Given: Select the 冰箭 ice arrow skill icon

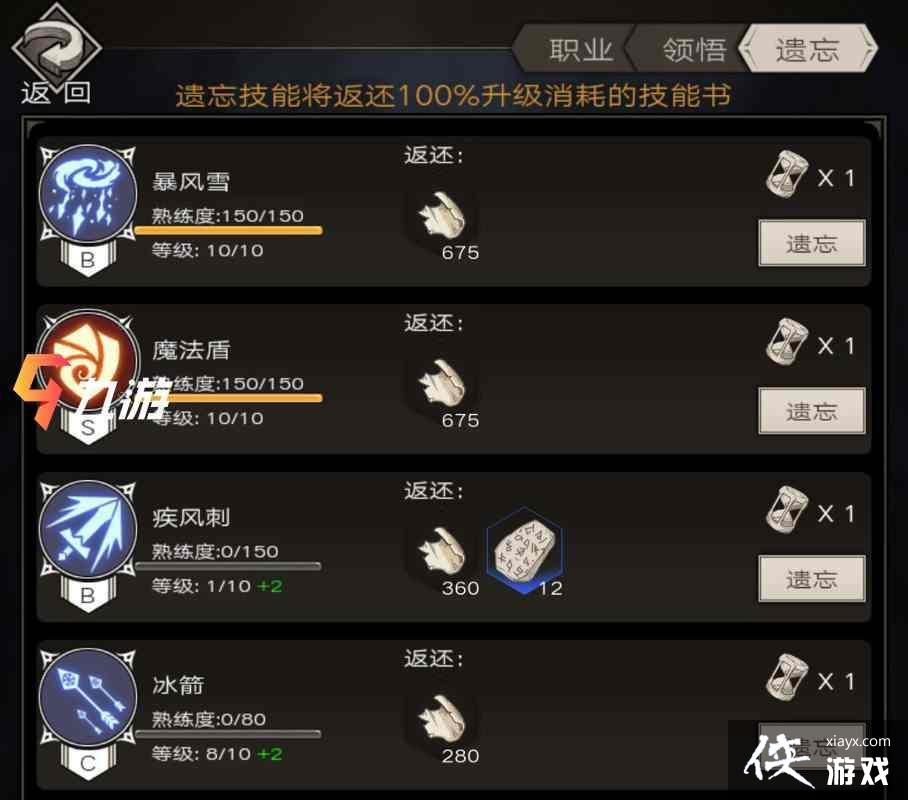Looking at the screenshot, I should click(87, 697).
